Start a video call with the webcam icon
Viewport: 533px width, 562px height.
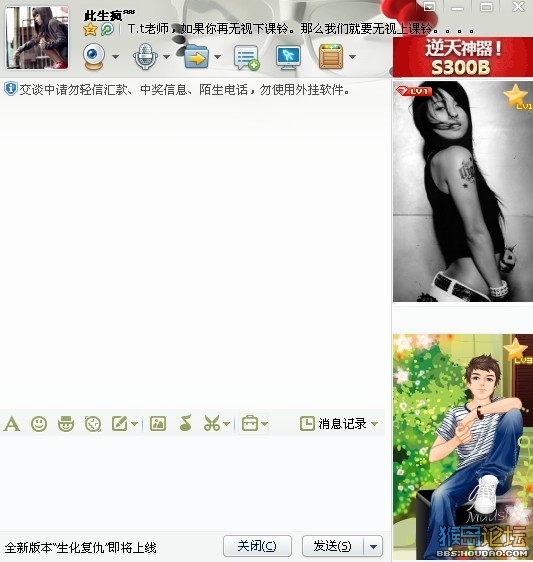pyautogui.click(x=94, y=56)
